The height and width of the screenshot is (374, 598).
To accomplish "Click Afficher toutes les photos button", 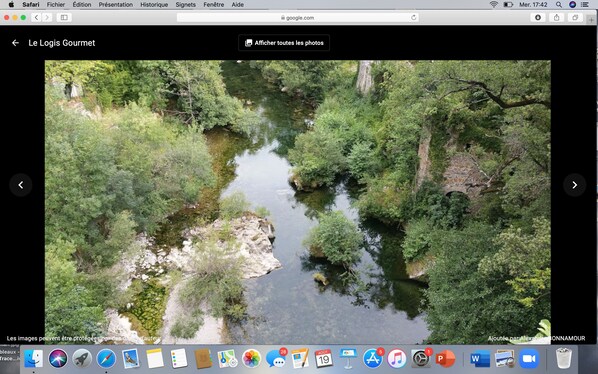I will click(x=284, y=43).
